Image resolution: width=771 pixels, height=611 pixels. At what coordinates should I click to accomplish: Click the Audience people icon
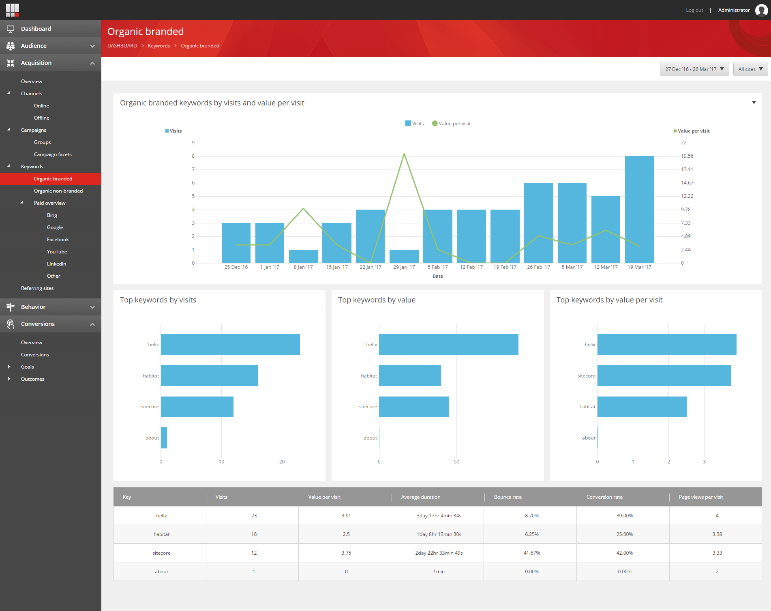point(10,46)
